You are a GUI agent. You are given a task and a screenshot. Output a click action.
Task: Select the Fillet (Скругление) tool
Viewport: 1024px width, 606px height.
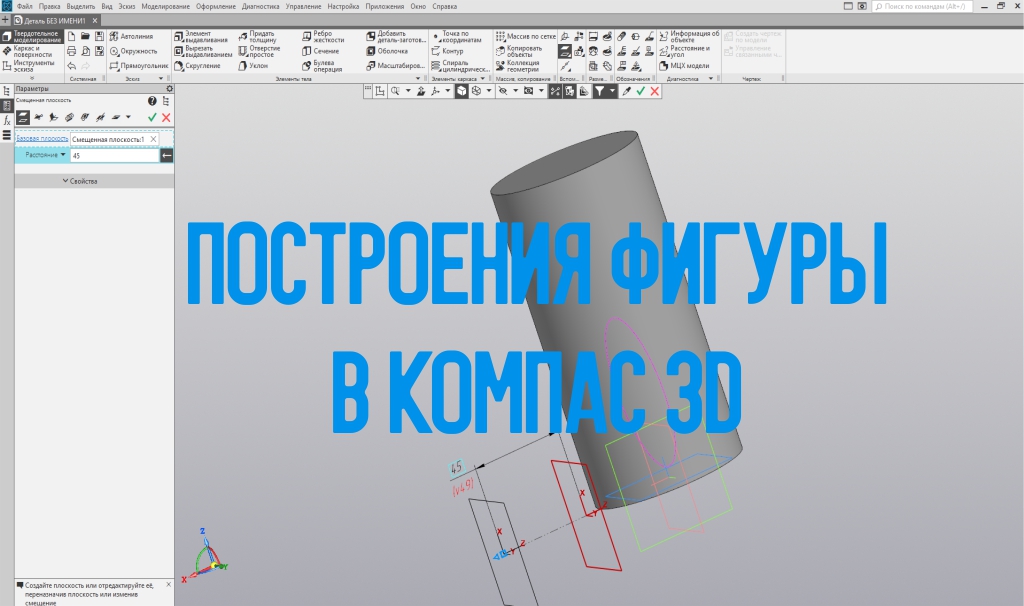[202, 66]
